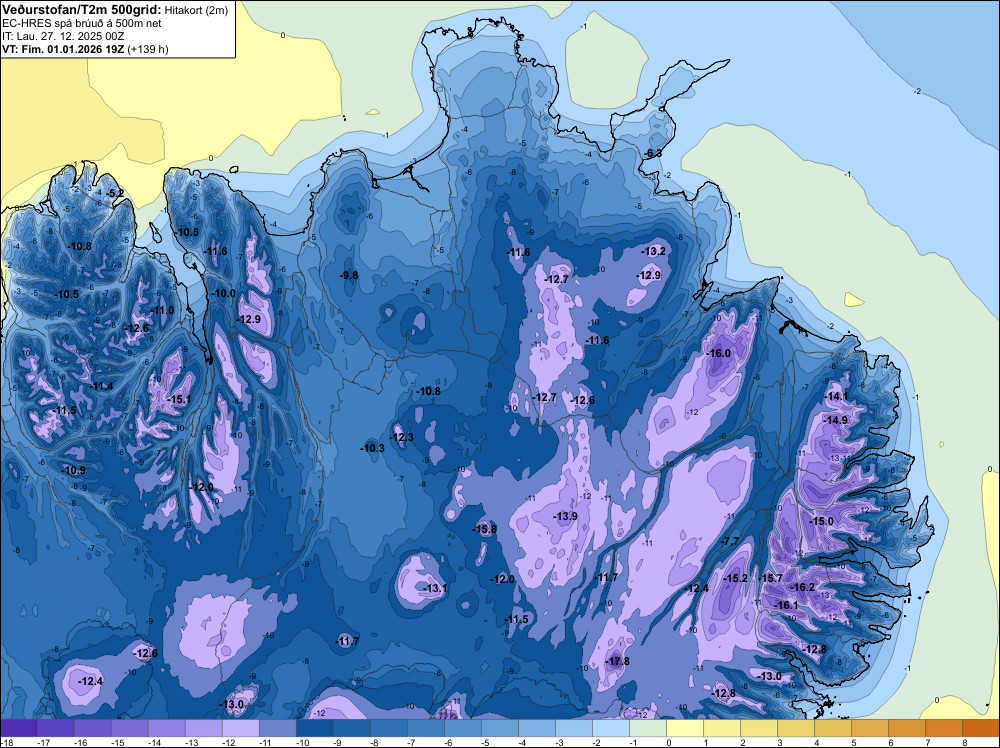The height and width of the screenshot is (748, 1000).
Task: Click the -10.0 temperature value
Action: [223, 293]
